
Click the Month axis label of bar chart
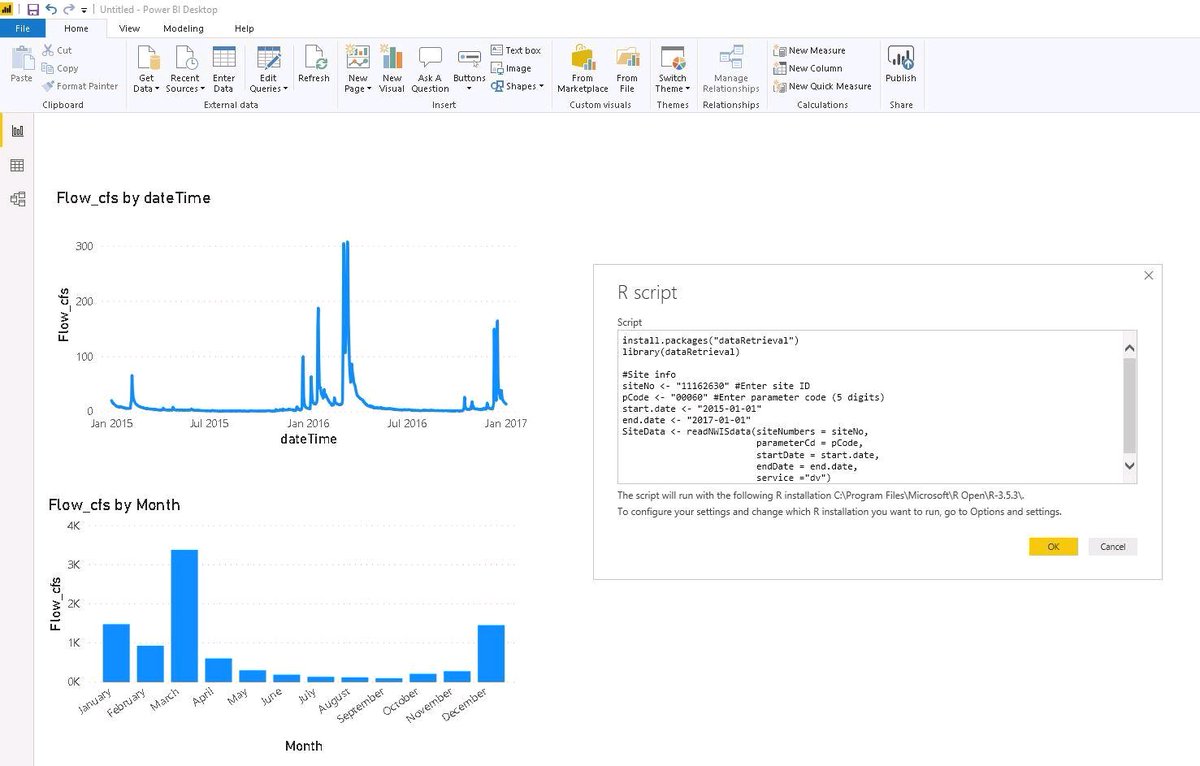point(304,746)
